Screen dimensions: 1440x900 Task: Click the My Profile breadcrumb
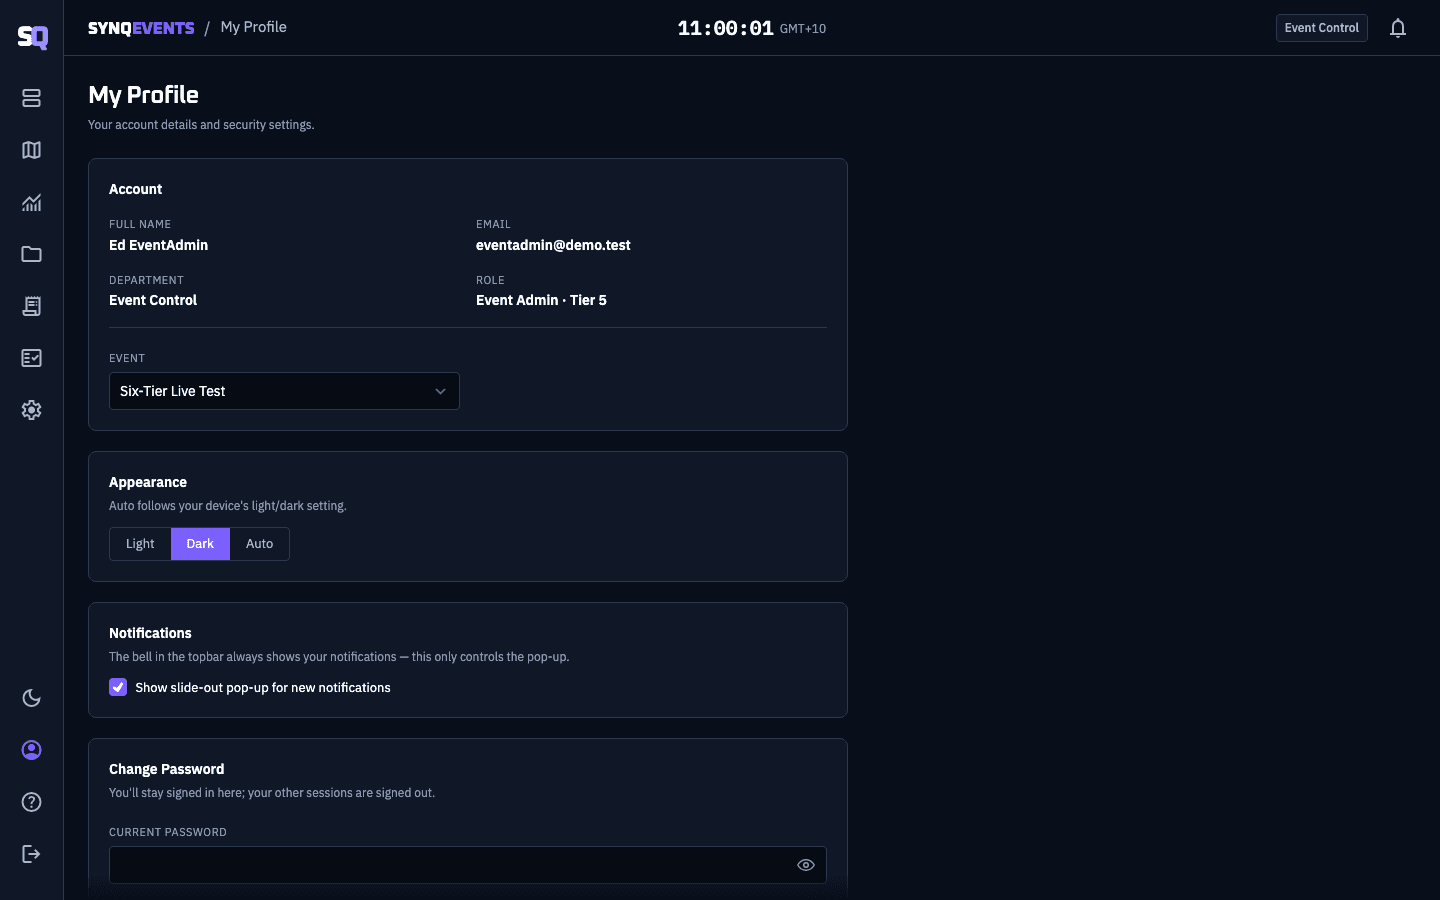click(x=254, y=27)
